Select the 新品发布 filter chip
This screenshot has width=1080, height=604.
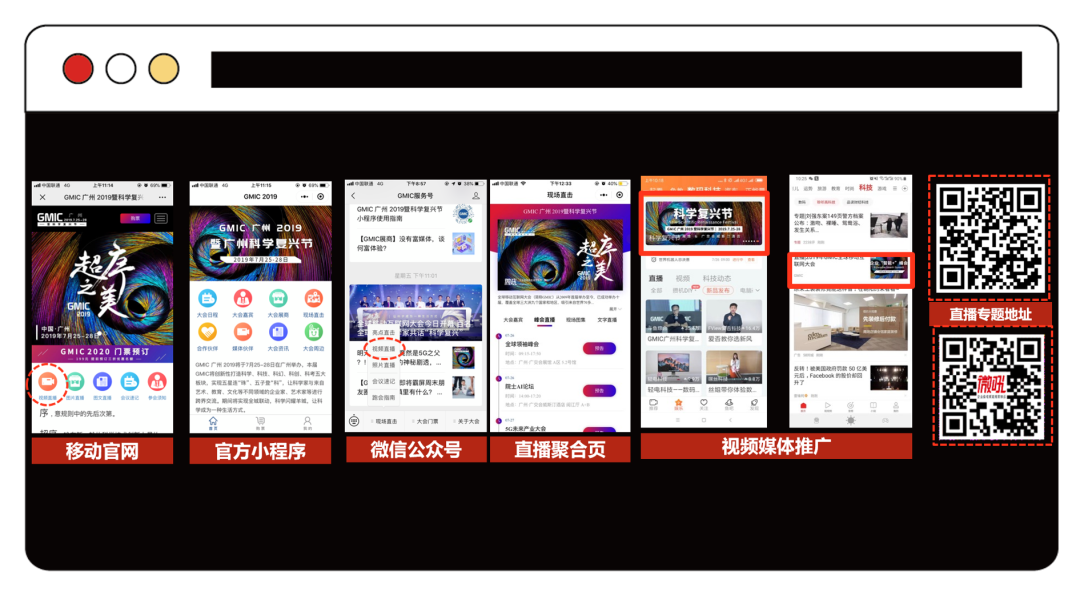718,290
